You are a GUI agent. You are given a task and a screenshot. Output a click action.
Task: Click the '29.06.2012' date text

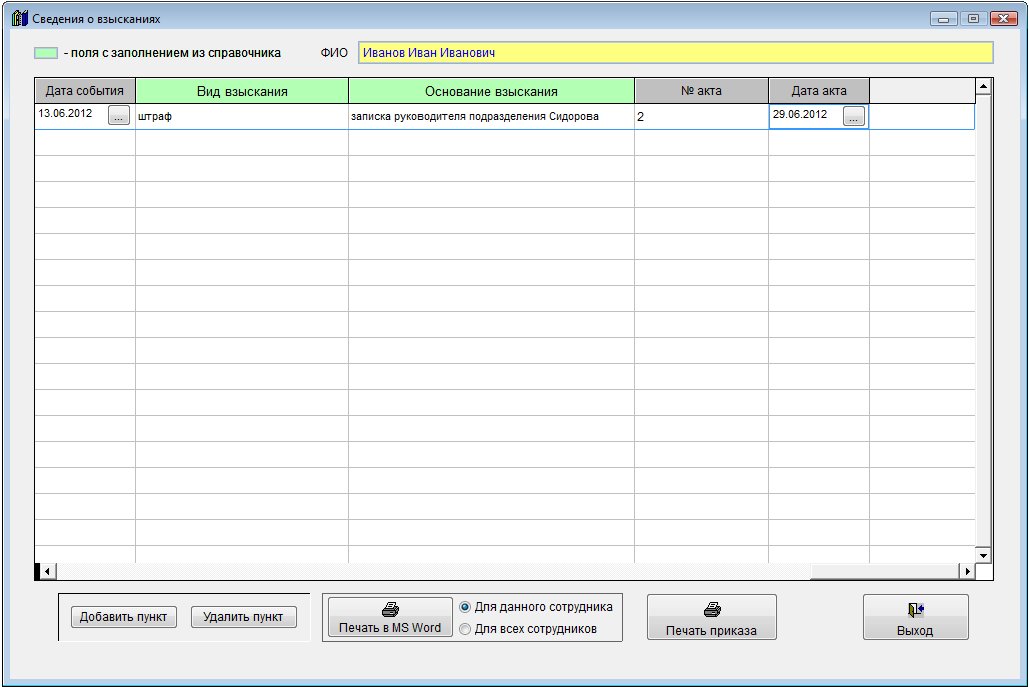pyautogui.click(x=799, y=114)
